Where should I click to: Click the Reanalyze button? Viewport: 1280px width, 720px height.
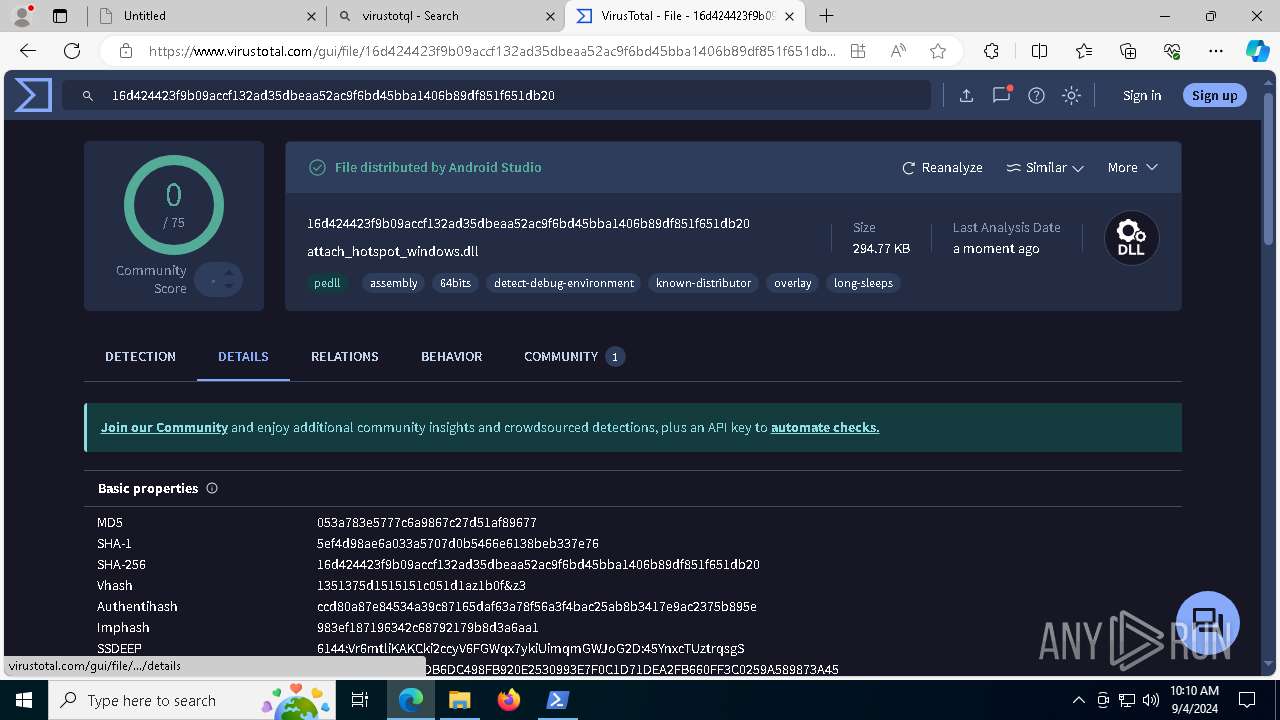942,167
